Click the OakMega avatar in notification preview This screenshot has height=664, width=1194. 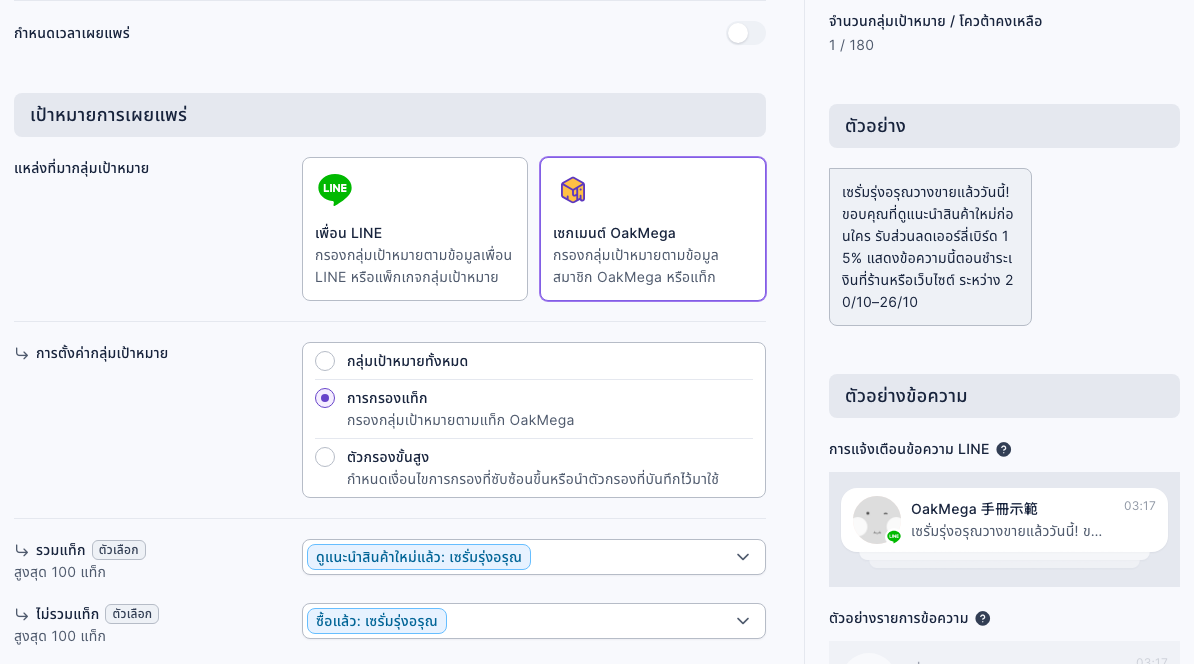pyautogui.click(x=876, y=520)
